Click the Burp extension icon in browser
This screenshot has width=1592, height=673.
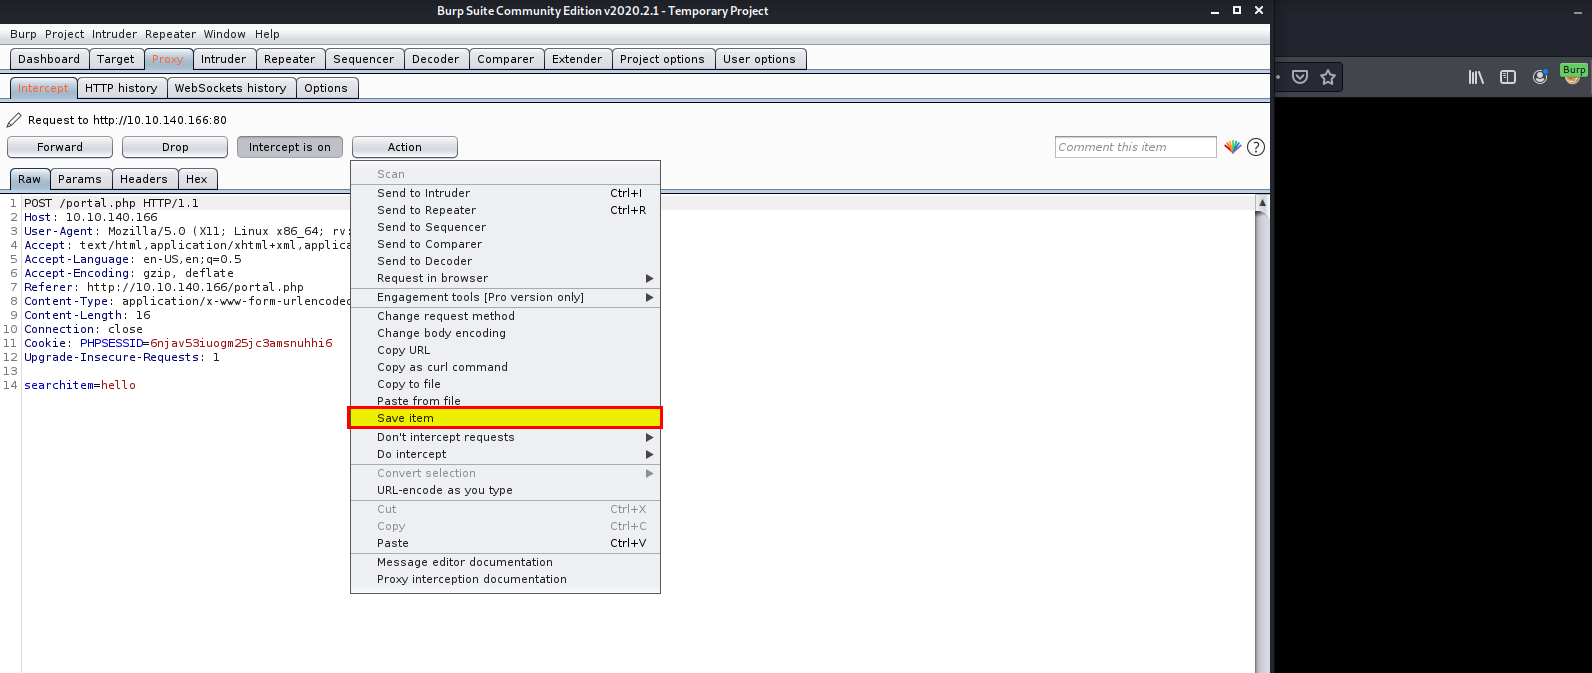point(1573,75)
